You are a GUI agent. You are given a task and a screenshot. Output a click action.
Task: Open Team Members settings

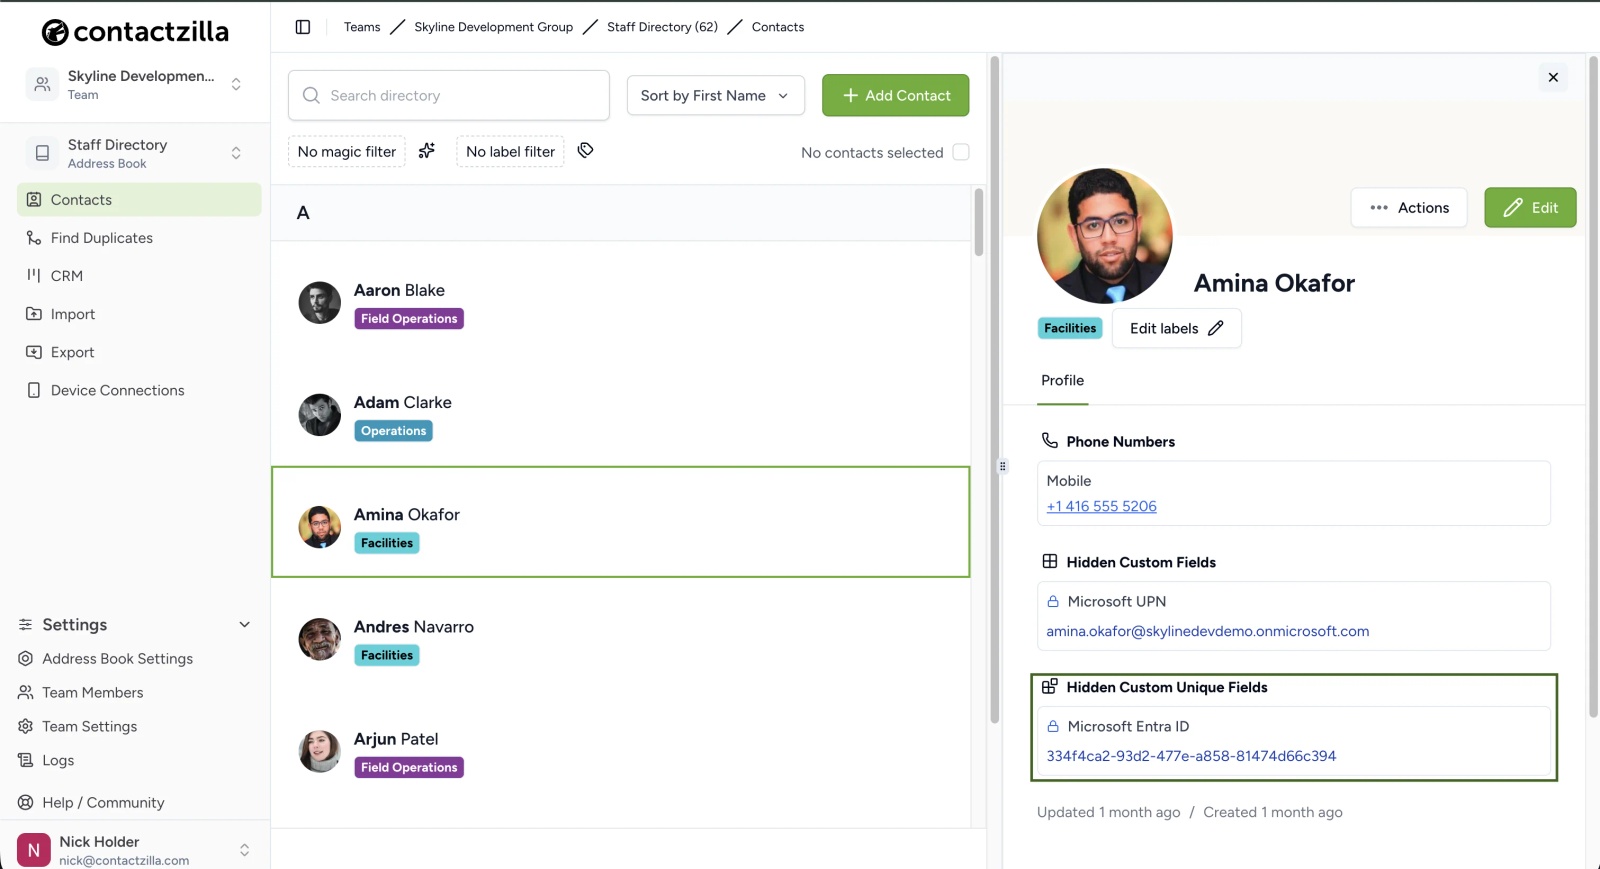click(81, 692)
